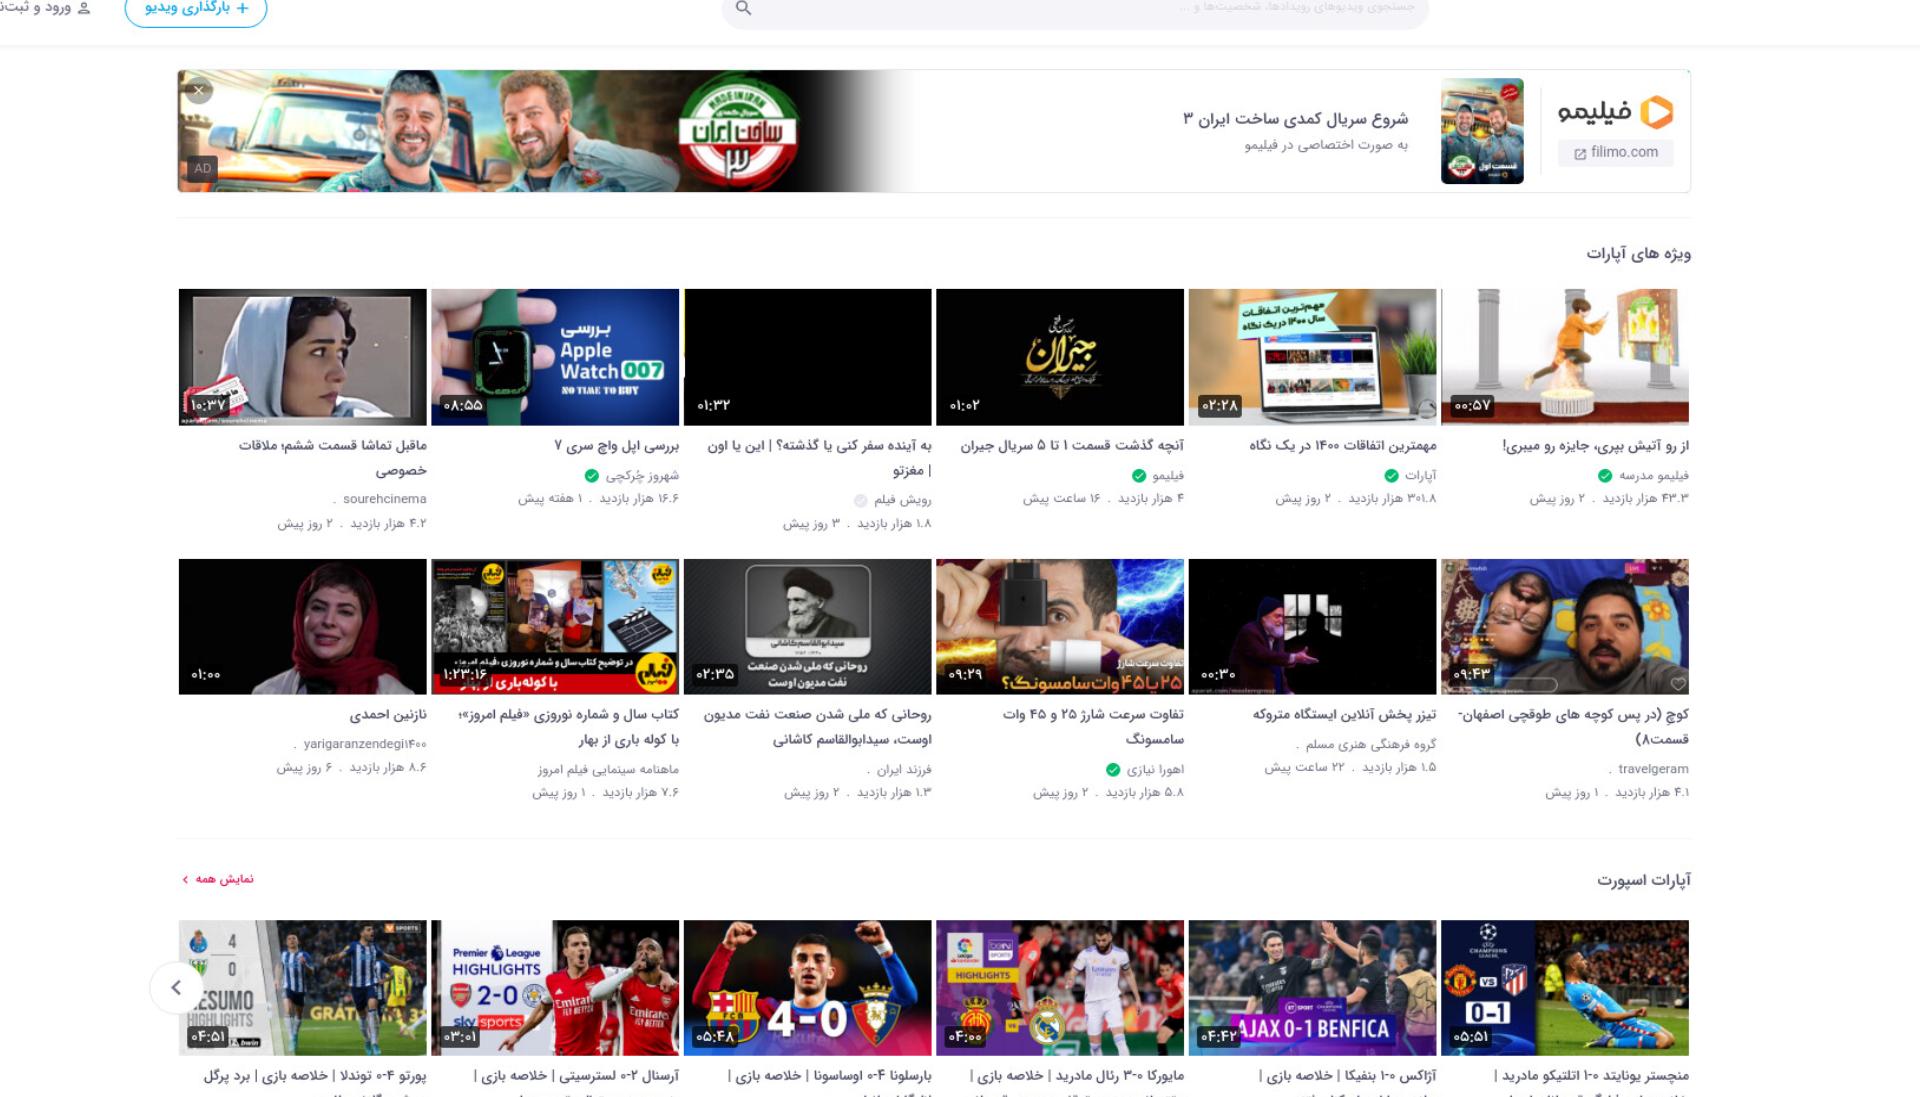
Task: Click the small Filimo series poster thumbnail
Action: click(1482, 131)
